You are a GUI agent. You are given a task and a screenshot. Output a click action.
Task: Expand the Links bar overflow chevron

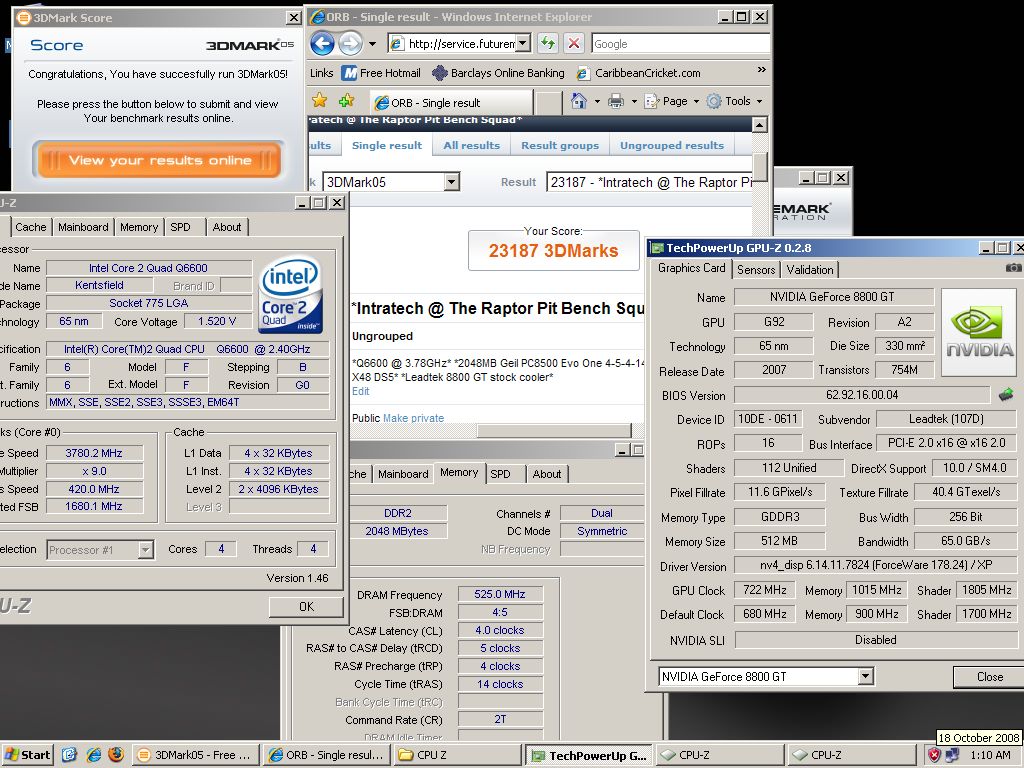coord(761,70)
